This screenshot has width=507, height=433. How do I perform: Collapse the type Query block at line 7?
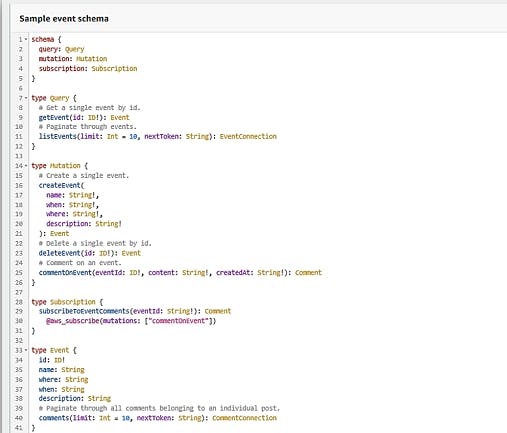pos(26,98)
